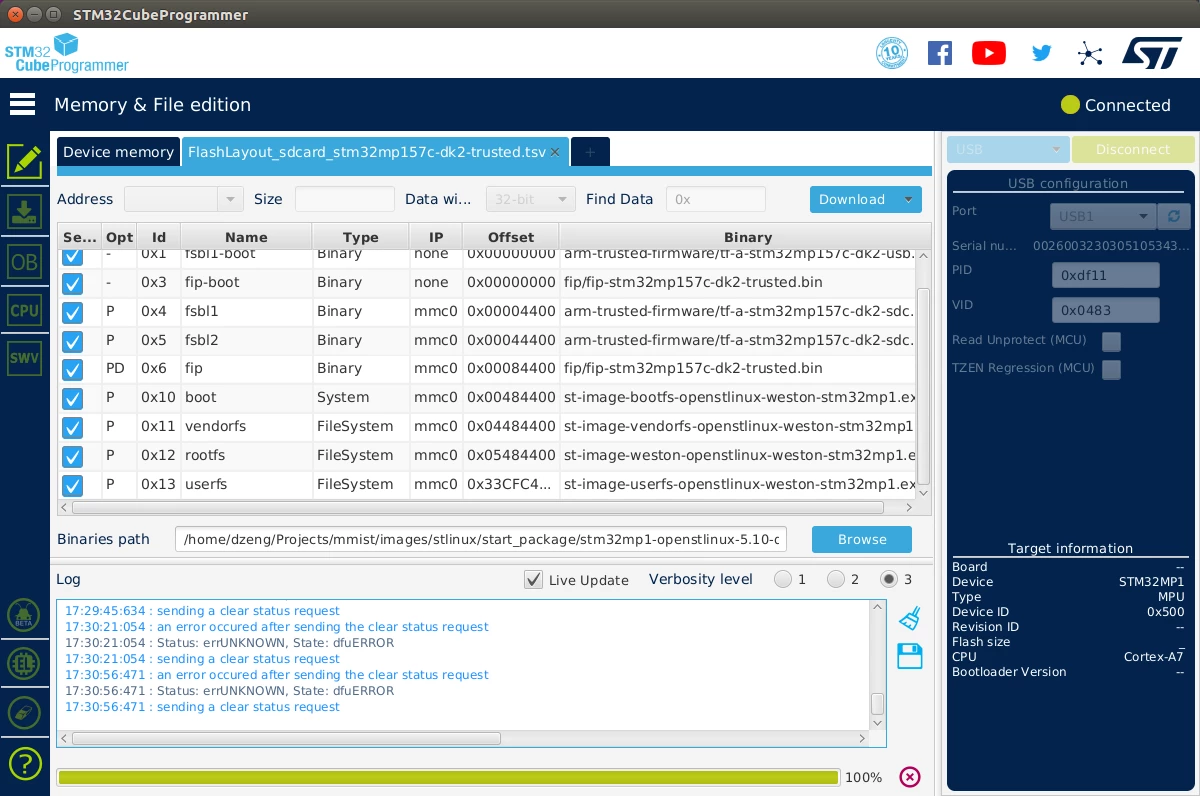Click the Browse button
The height and width of the screenshot is (796, 1200).
pyautogui.click(x=862, y=539)
